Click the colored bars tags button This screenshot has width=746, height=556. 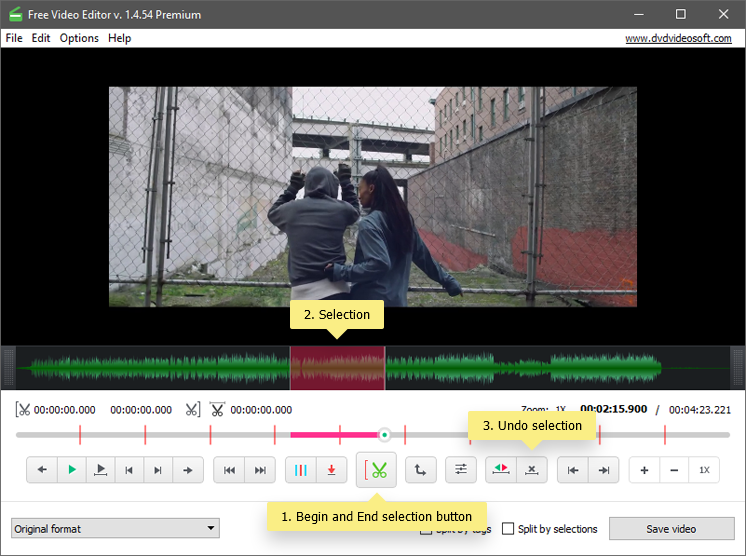click(x=301, y=470)
